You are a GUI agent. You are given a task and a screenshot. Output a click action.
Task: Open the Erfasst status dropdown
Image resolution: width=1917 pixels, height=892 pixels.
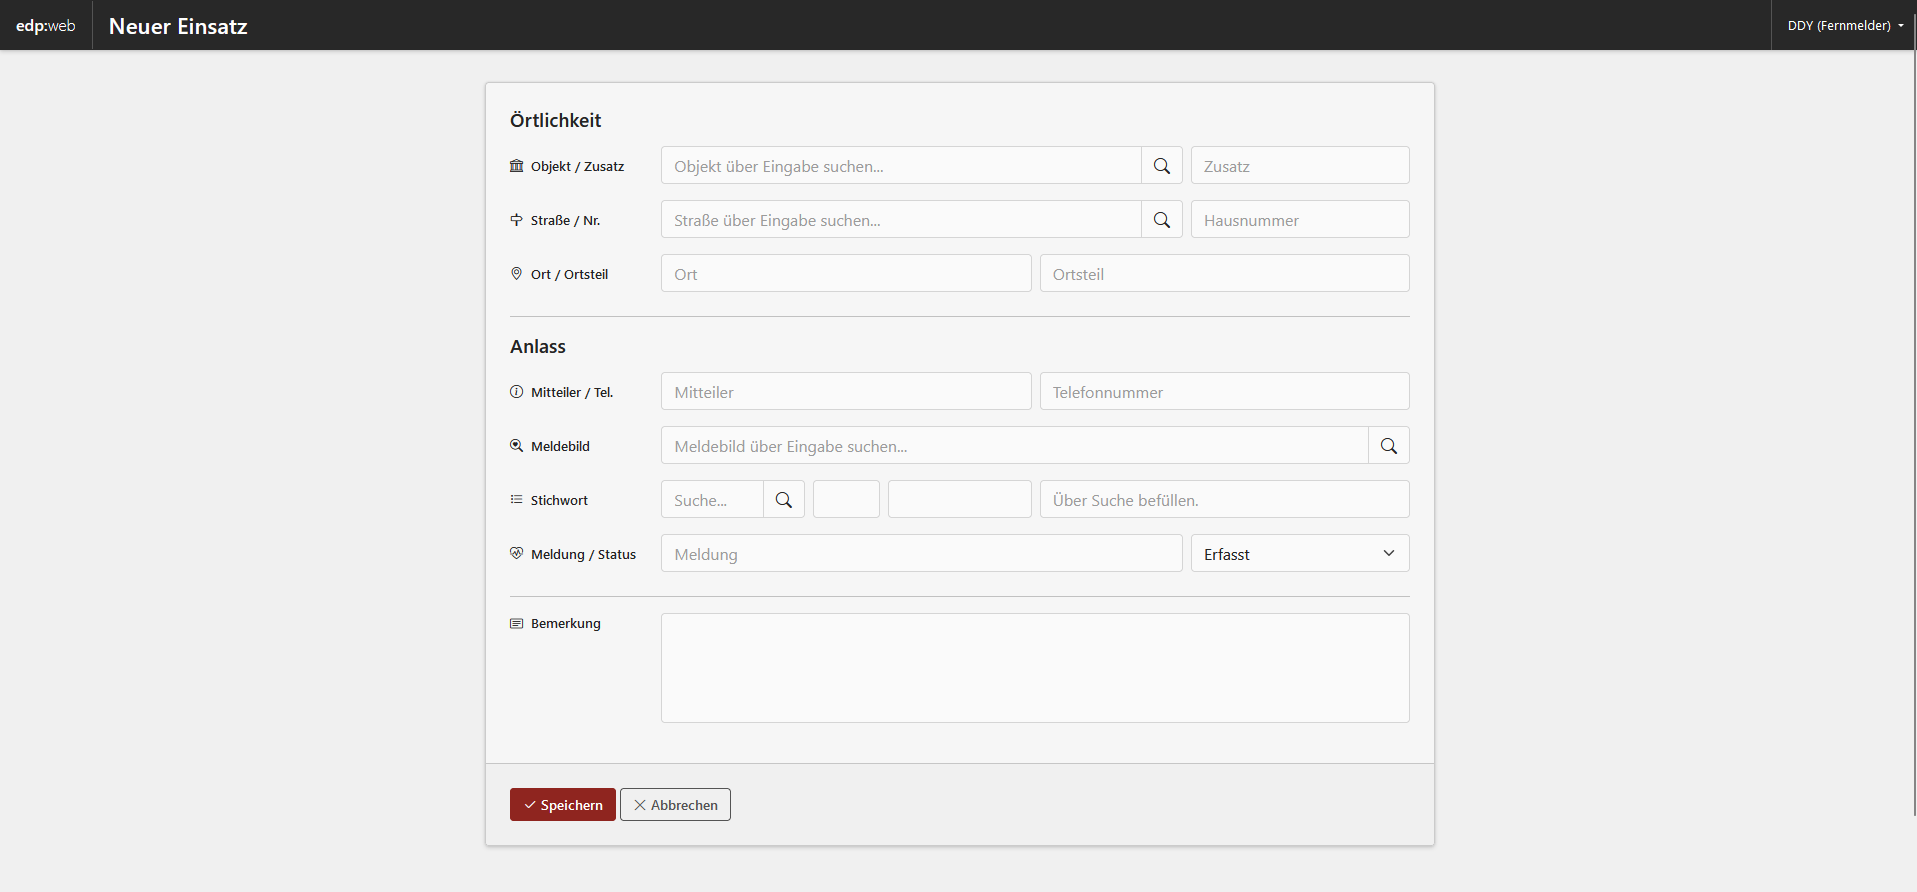click(1299, 554)
